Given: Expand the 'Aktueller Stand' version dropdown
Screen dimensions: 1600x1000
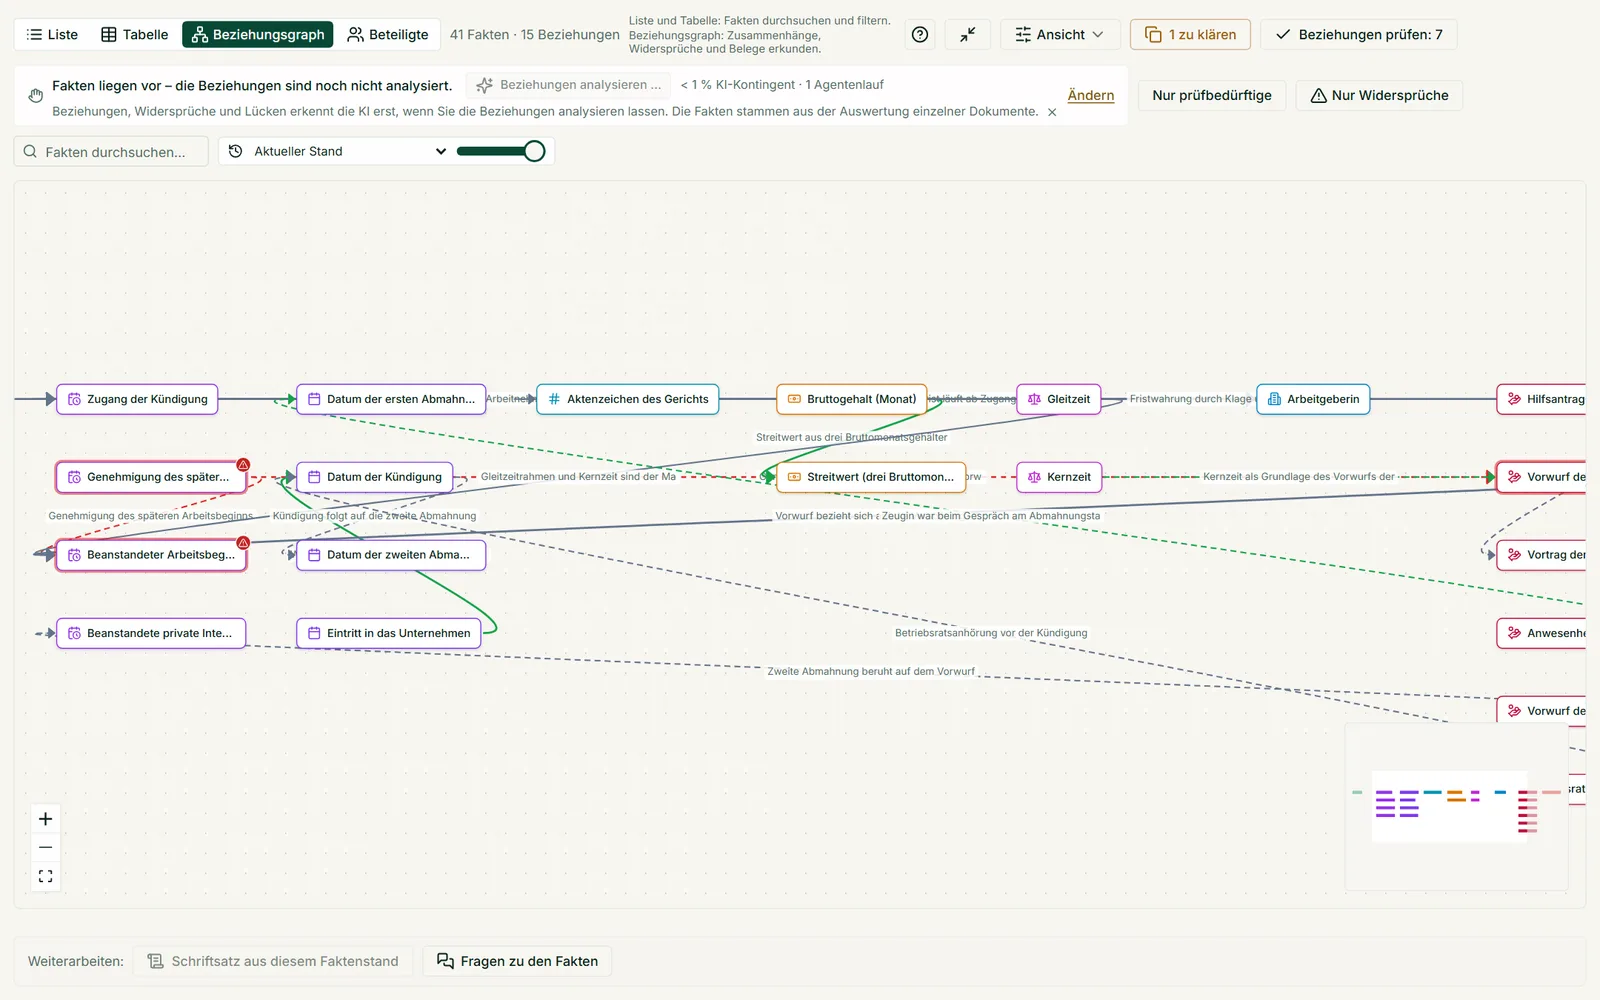Looking at the screenshot, I should pos(337,151).
